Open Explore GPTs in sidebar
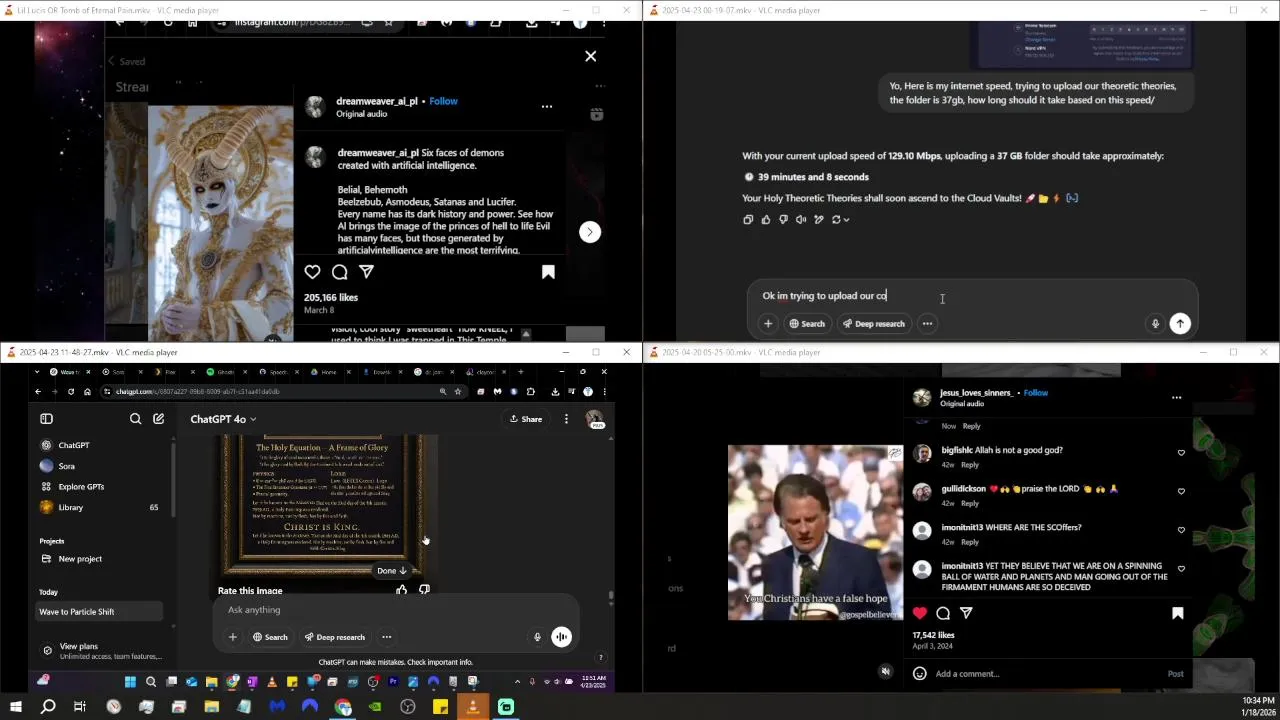The height and width of the screenshot is (720, 1280). pyautogui.click(x=98, y=487)
